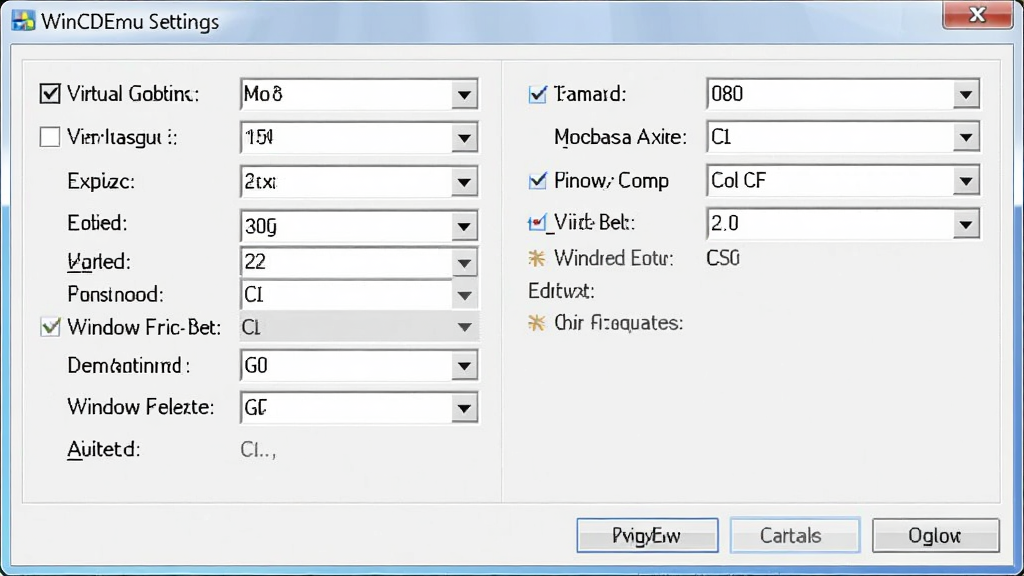Open the Tamard dropdown showing 080
This screenshot has width=1024, height=576.
click(843, 94)
